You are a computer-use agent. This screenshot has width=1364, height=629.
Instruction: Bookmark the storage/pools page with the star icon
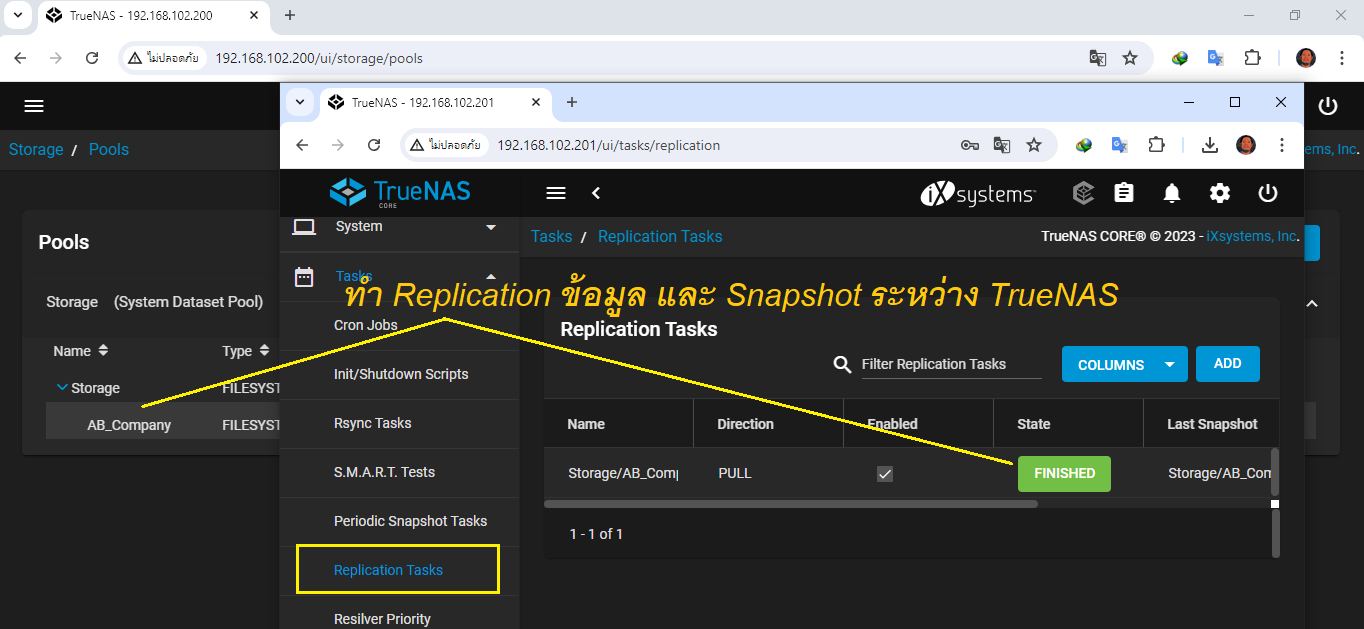[x=1130, y=58]
